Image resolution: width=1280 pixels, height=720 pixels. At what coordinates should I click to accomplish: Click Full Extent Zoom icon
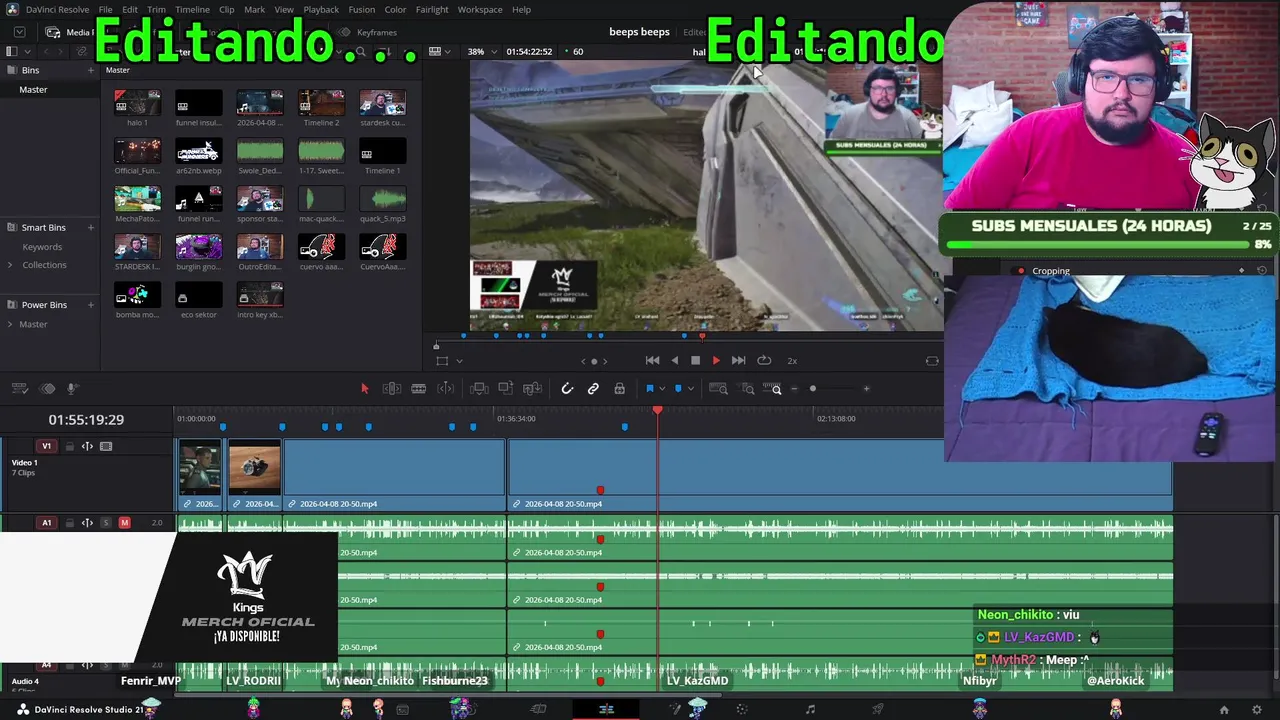pos(718,389)
